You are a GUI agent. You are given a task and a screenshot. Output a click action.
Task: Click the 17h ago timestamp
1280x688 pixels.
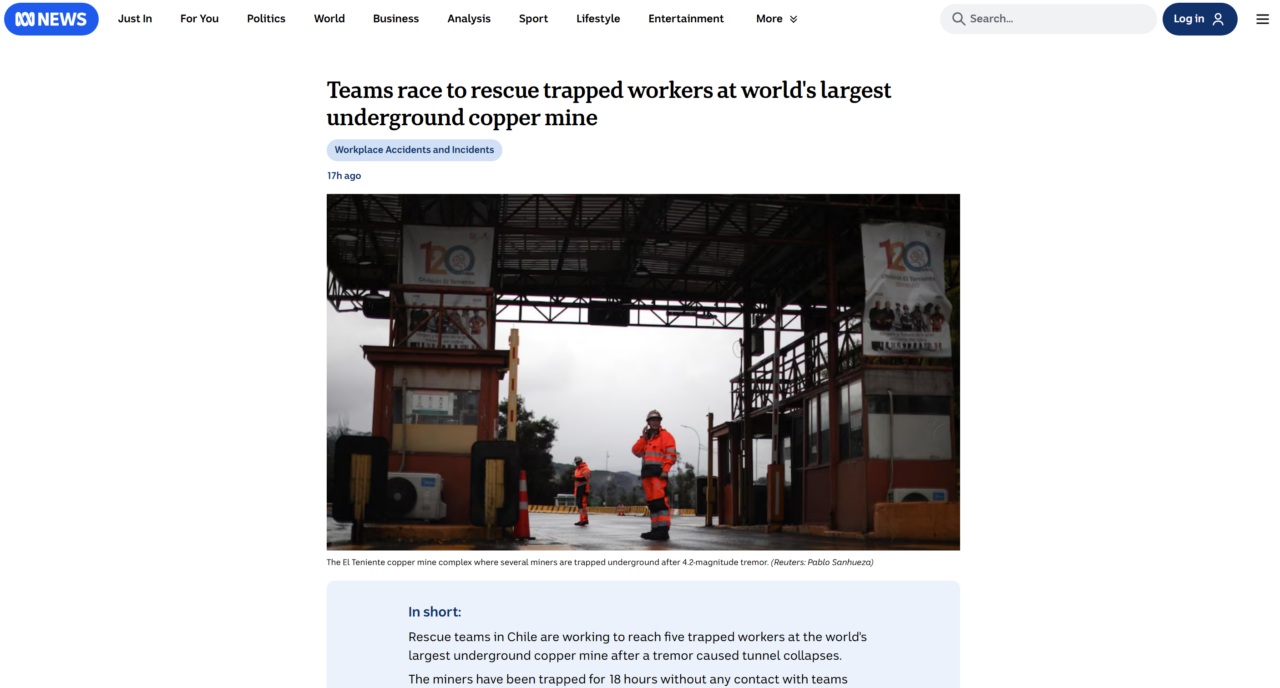coord(344,176)
